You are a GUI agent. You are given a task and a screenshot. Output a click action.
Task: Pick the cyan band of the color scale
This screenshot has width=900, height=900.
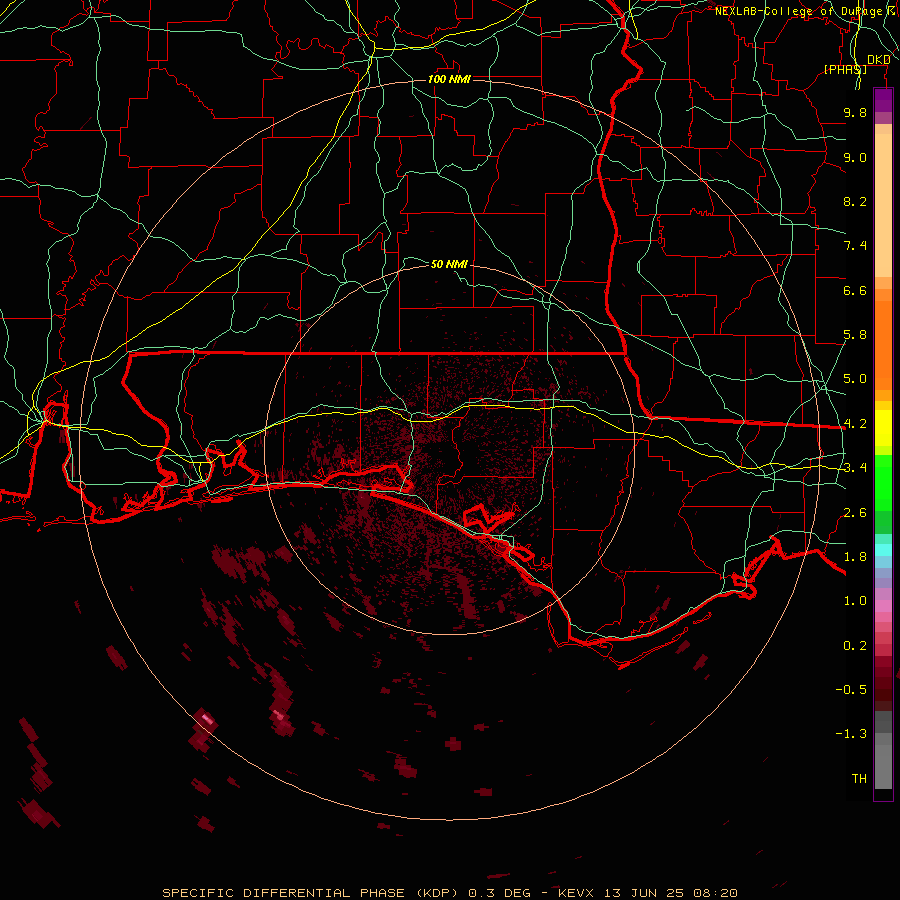[x=883, y=549]
